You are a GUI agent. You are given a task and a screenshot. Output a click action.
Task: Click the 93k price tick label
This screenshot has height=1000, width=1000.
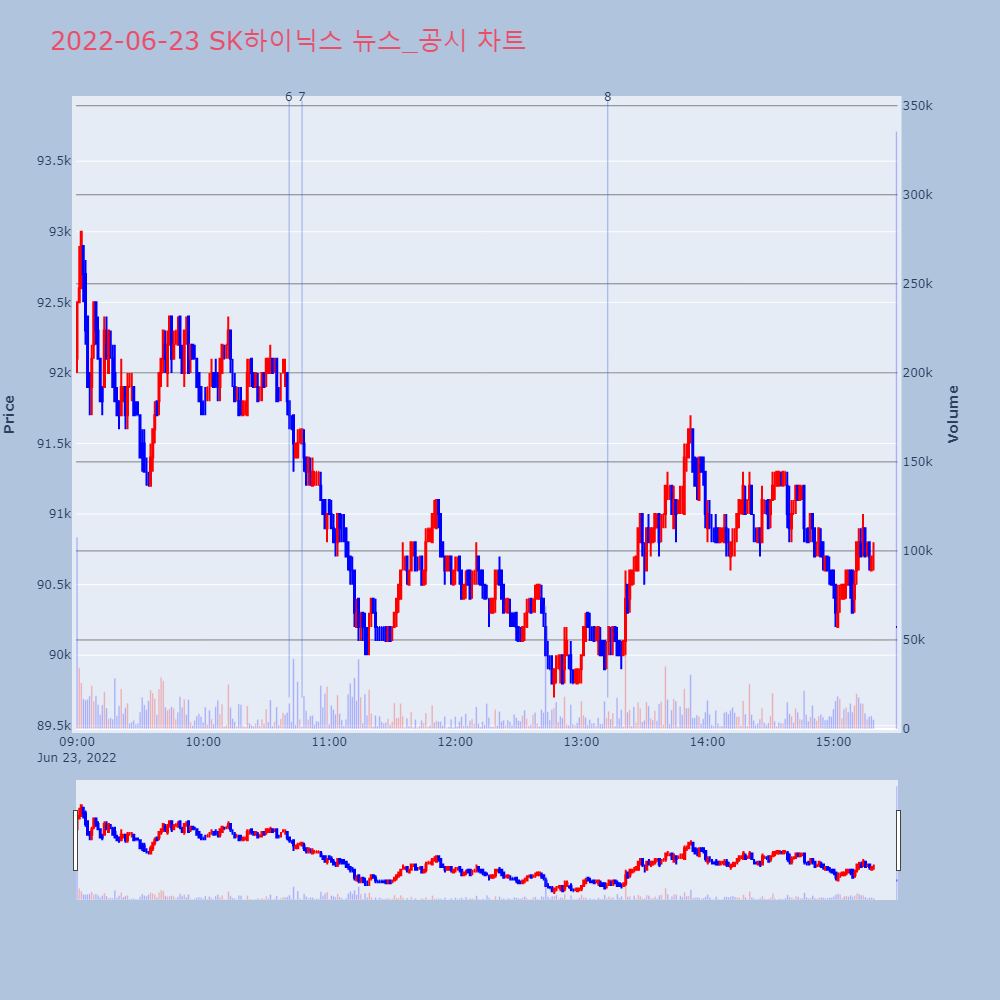point(60,232)
